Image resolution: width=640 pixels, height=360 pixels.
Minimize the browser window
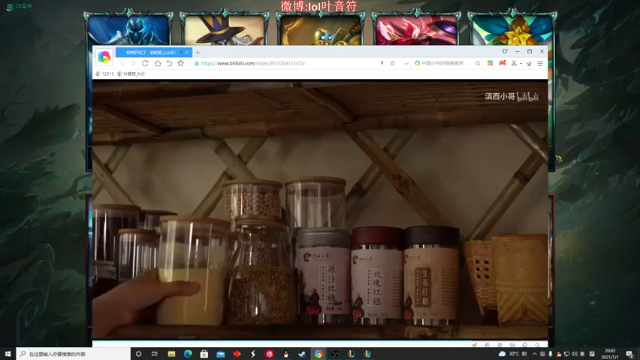[x=517, y=51]
